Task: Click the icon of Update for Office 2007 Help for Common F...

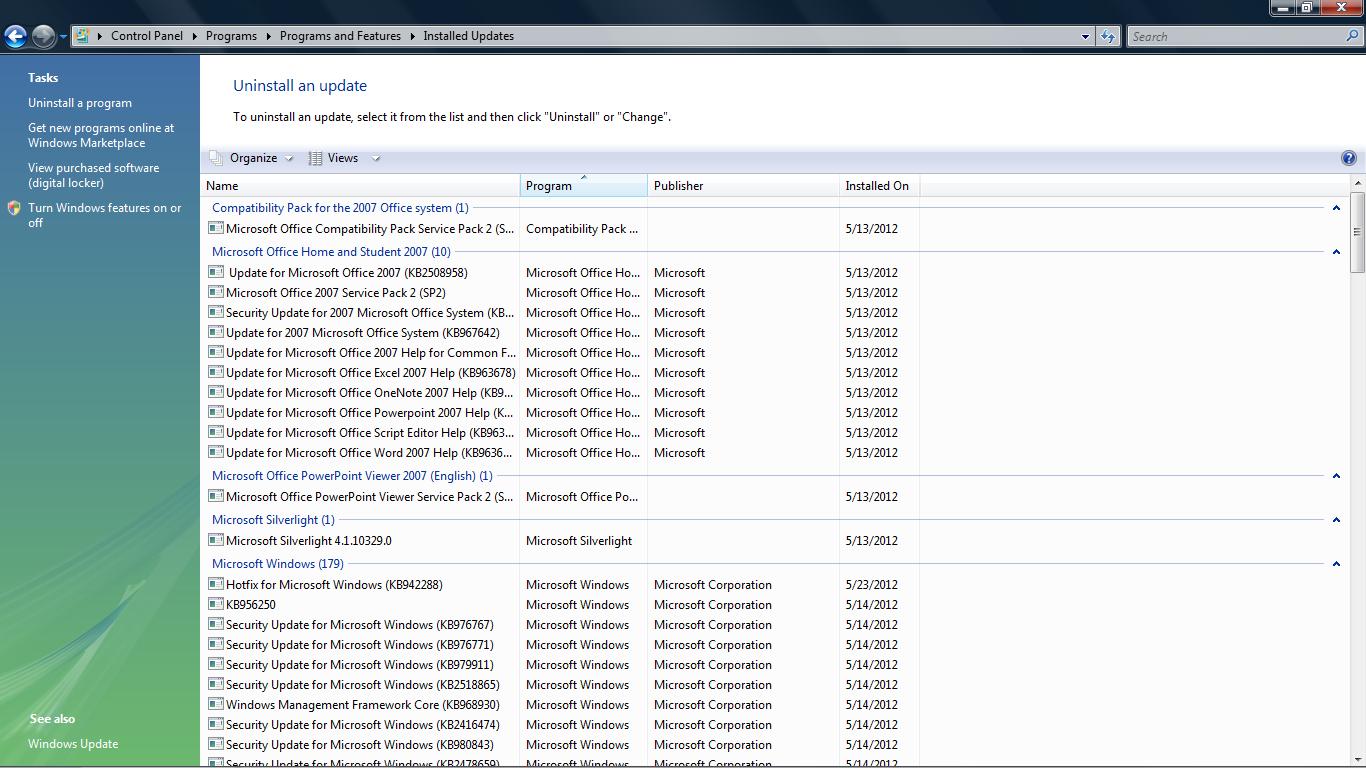Action: point(215,352)
